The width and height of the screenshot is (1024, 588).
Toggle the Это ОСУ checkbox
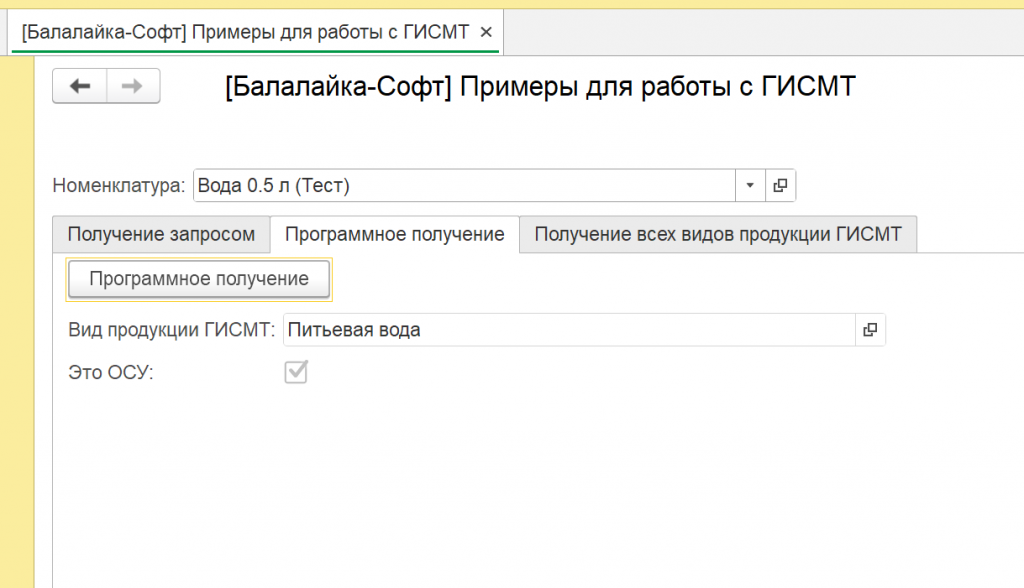click(296, 372)
